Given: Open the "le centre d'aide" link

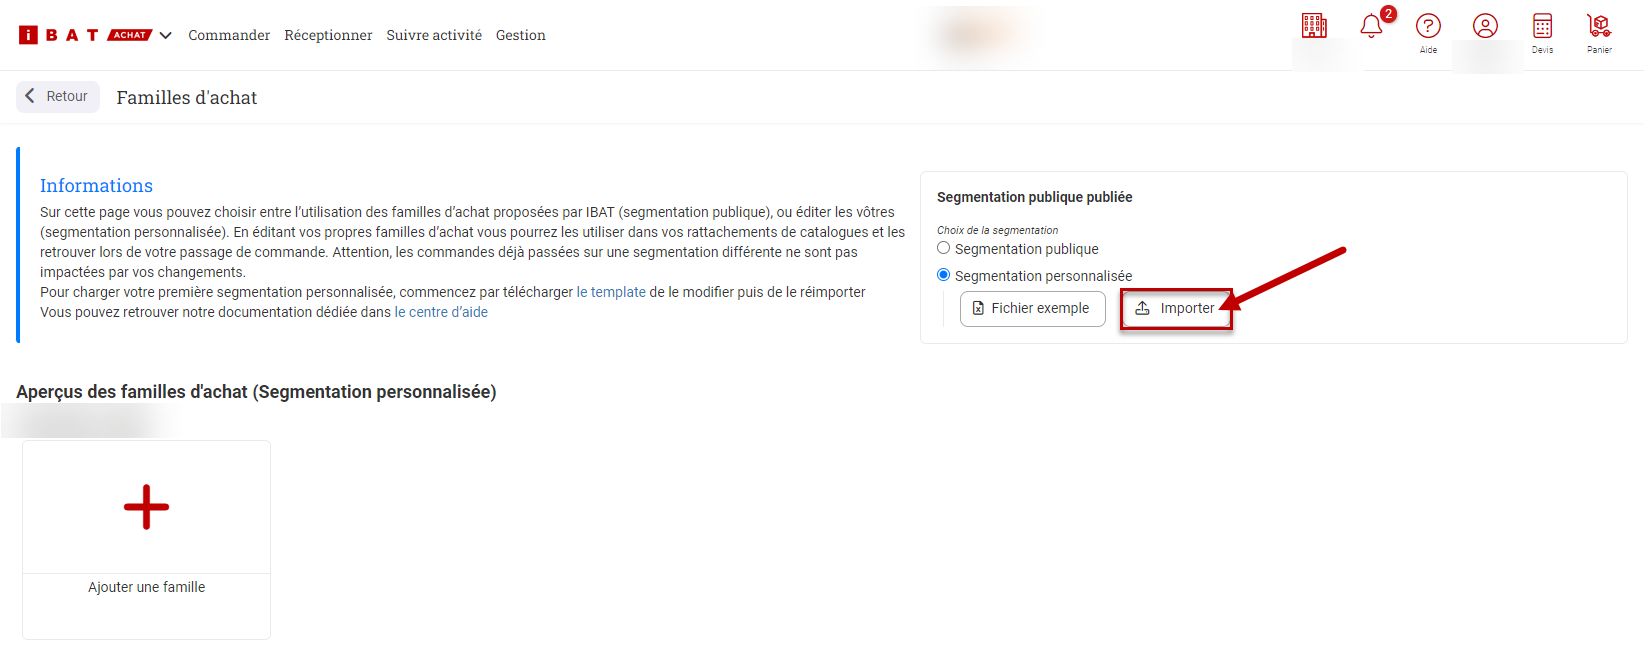Looking at the screenshot, I should coord(441,312).
